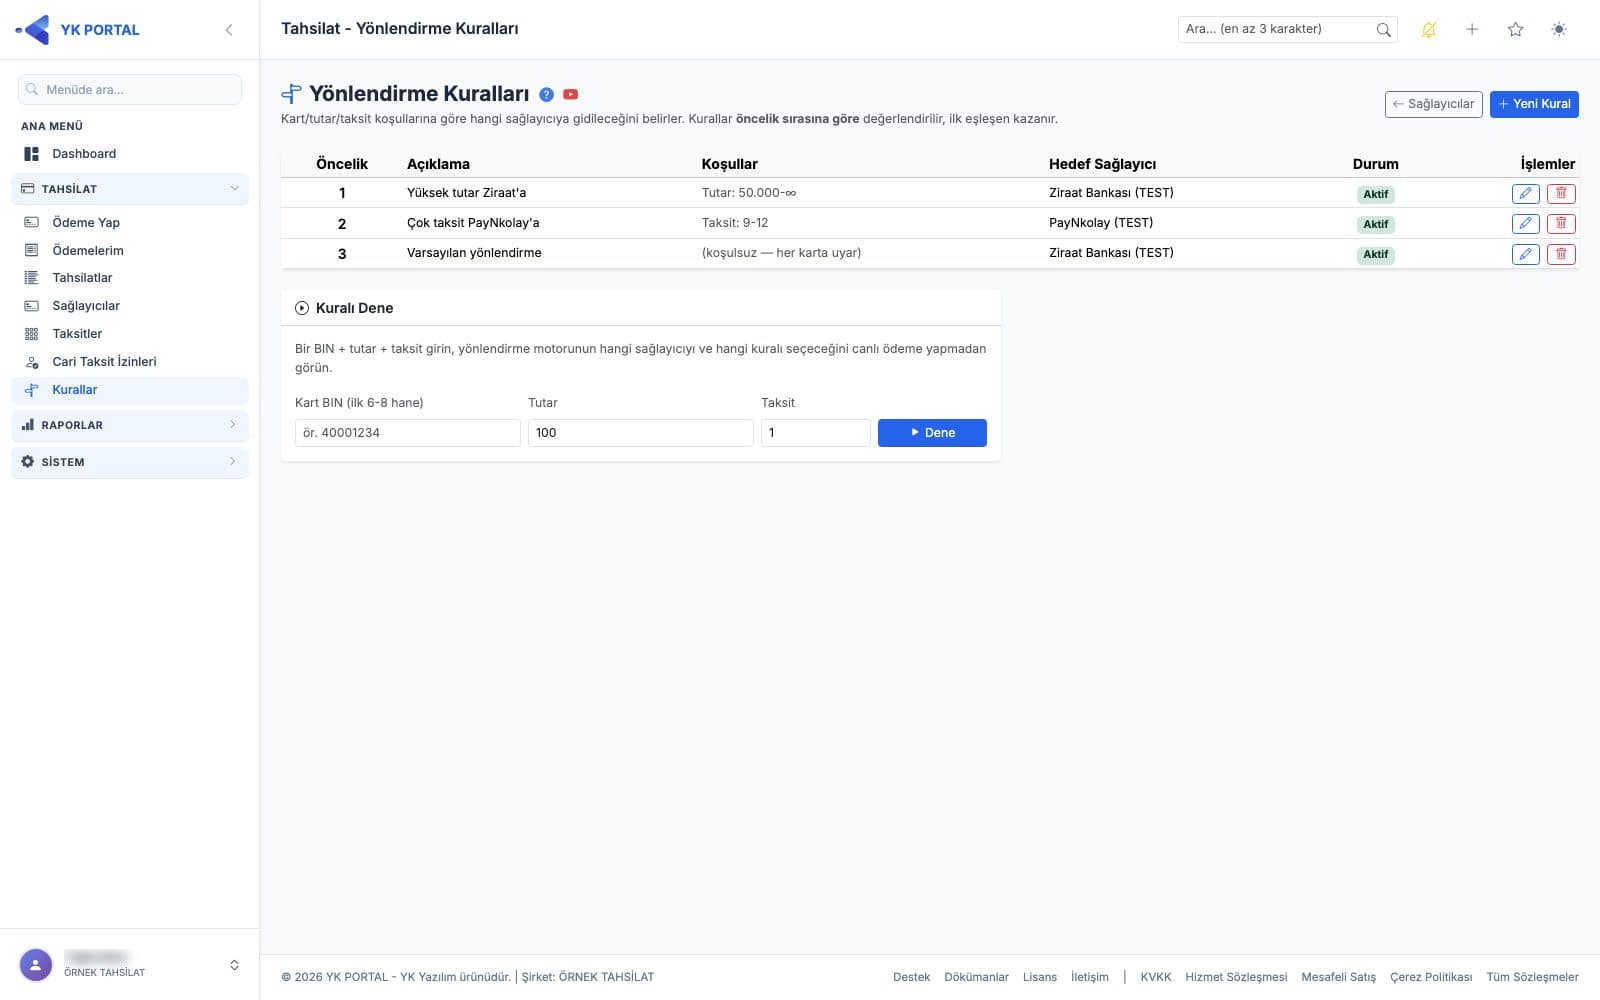This screenshot has width=1600, height=1000.
Task: Open Ödemelerim in sidebar
Action: coord(130,250)
